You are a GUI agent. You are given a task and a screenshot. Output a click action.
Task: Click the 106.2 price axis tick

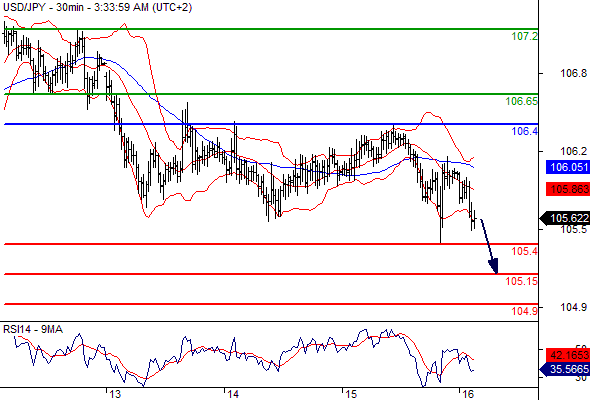(573, 151)
